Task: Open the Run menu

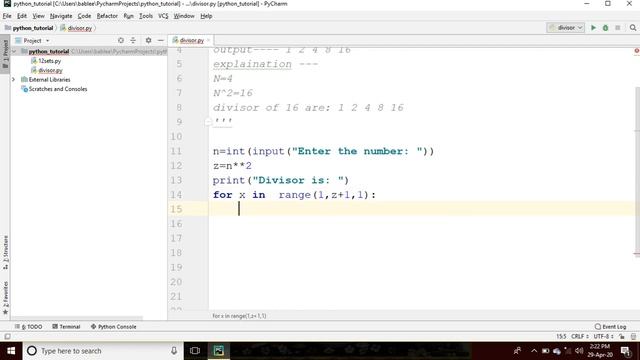Action: 129,16
